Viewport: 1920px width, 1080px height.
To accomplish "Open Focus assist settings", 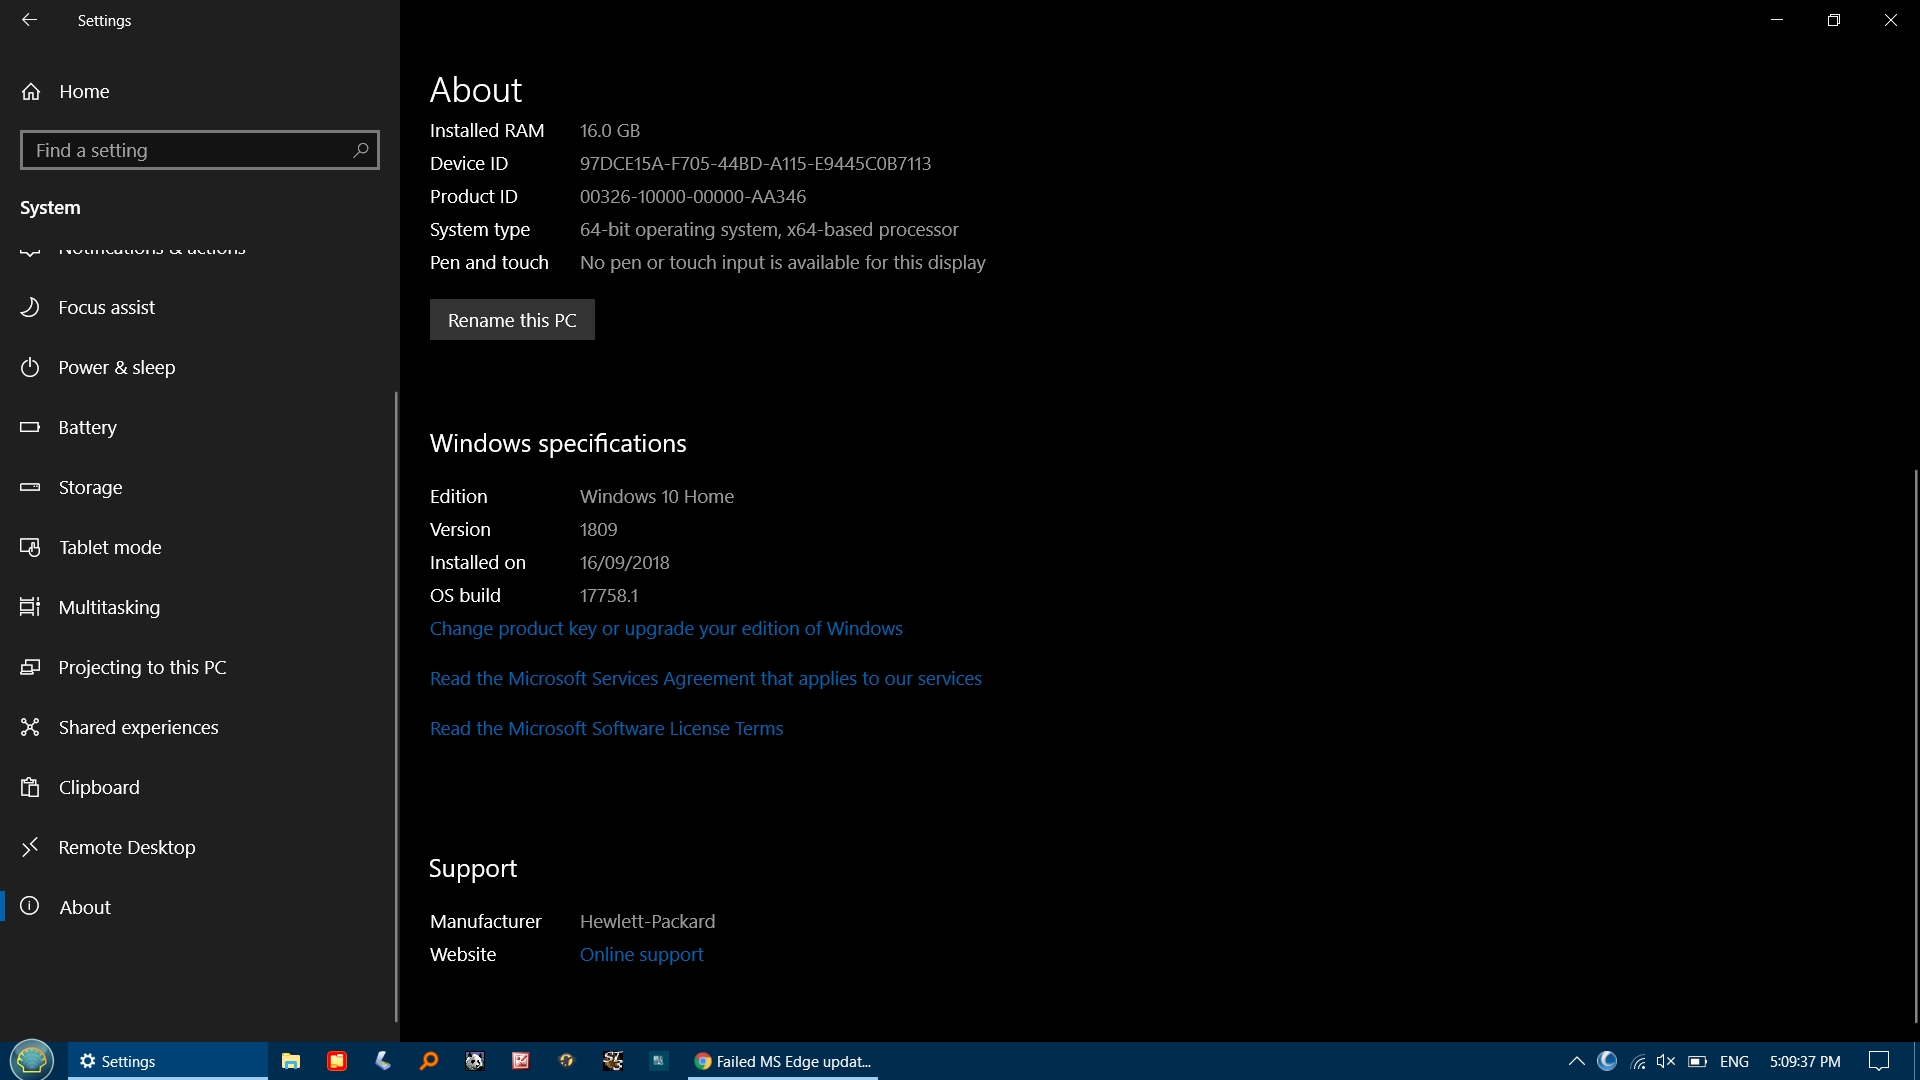I will pyautogui.click(x=105, y=306).
